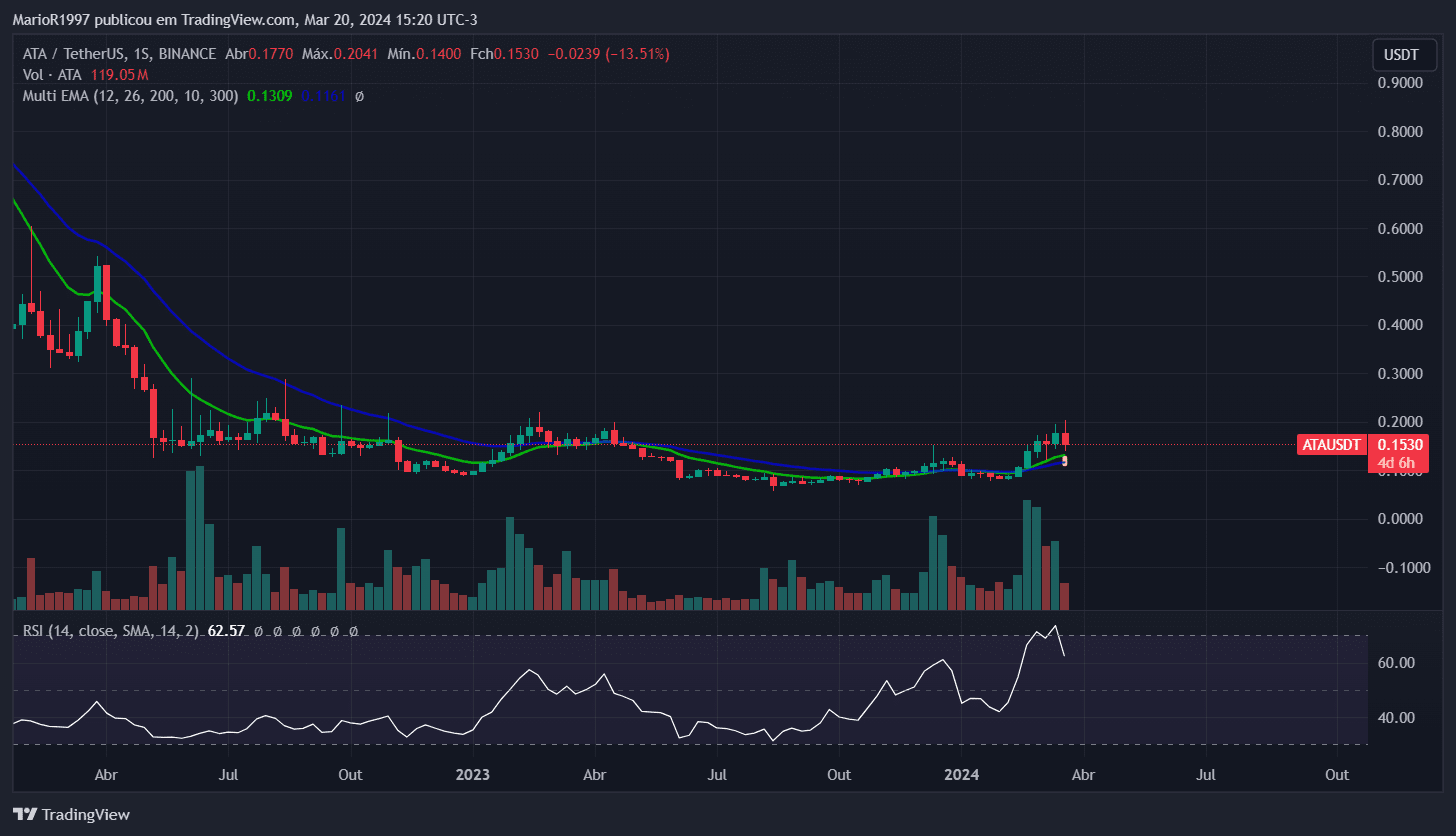The width and height of the screenshot is (1456, 836).
Task: Click the 2023 label on the time axis
Action: point(472,775)
